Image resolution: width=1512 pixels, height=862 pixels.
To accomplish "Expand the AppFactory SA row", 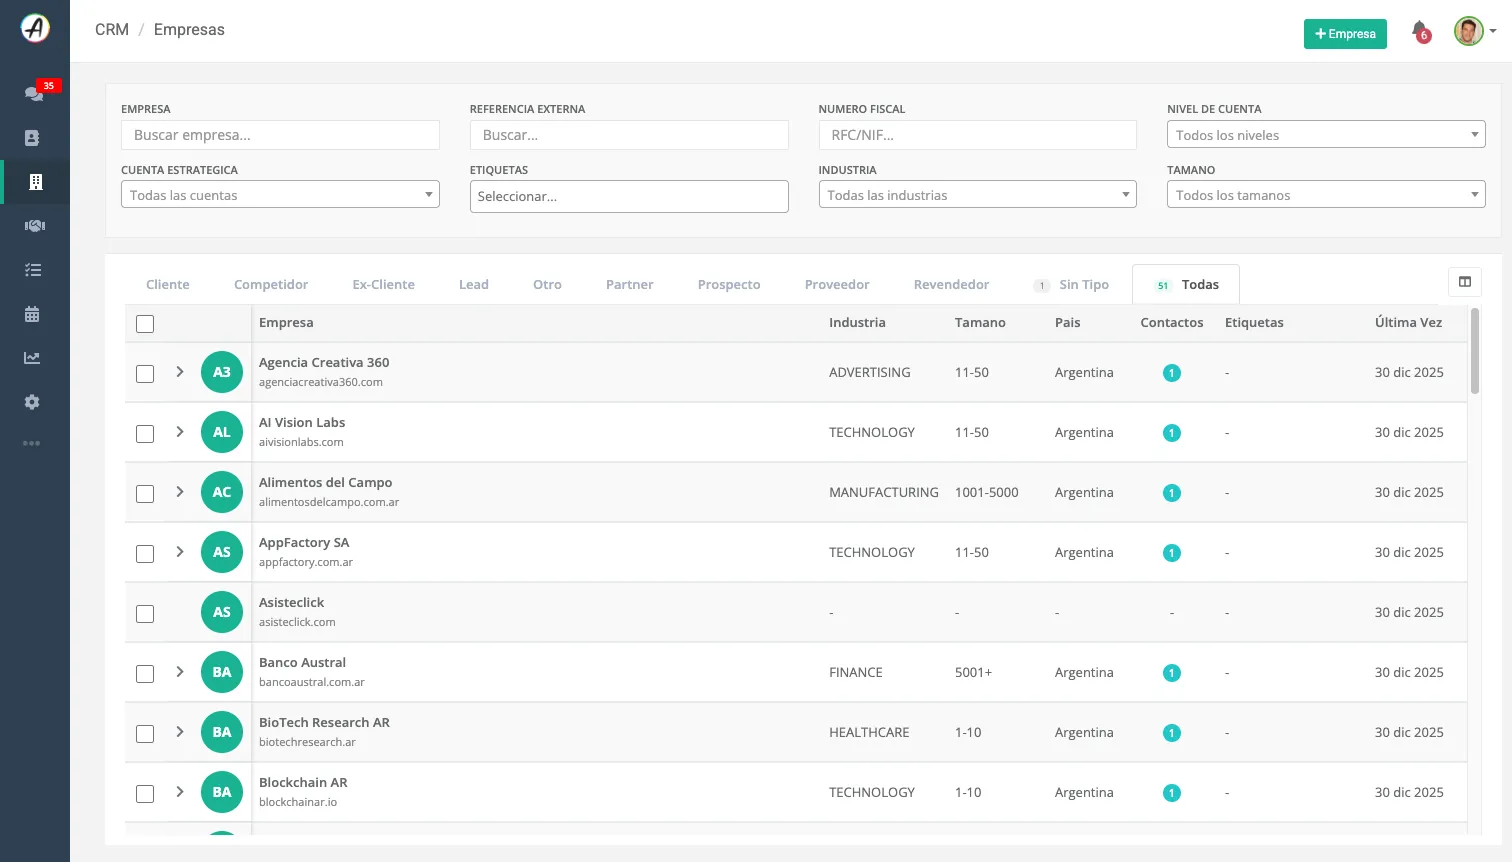I will pyautogui.click(x=180, y=552).
